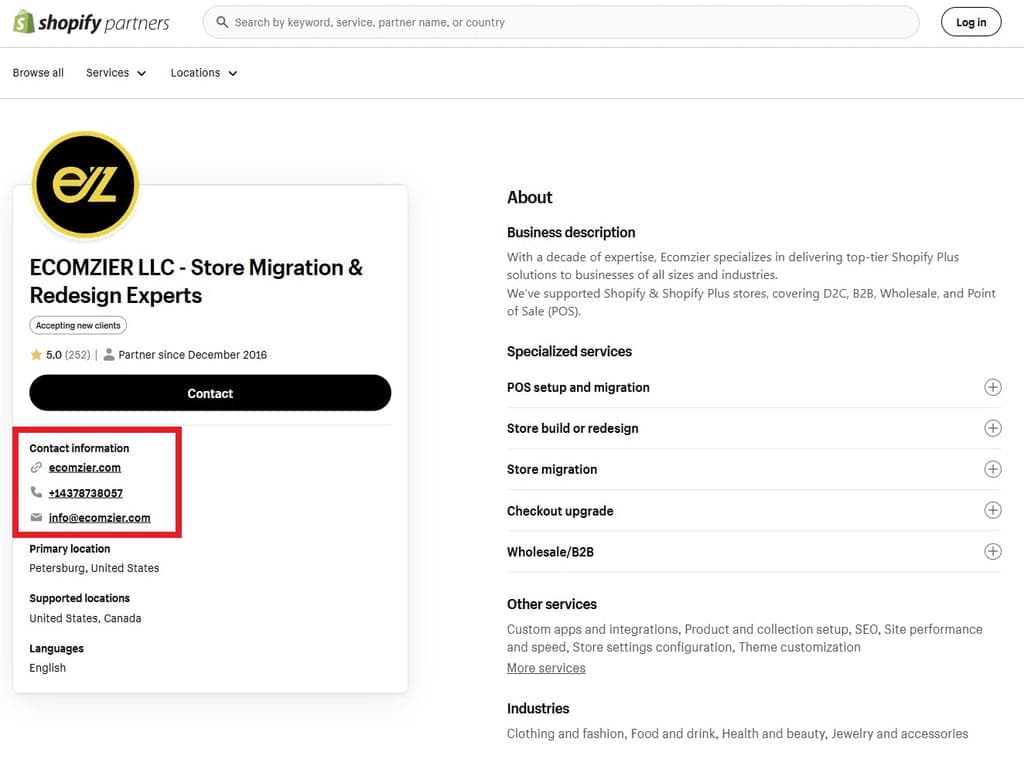The width and height of the screenshot is (1024, 759).
Task: Click the info@ecomzier.com email link
Action: tap(99, 517)
